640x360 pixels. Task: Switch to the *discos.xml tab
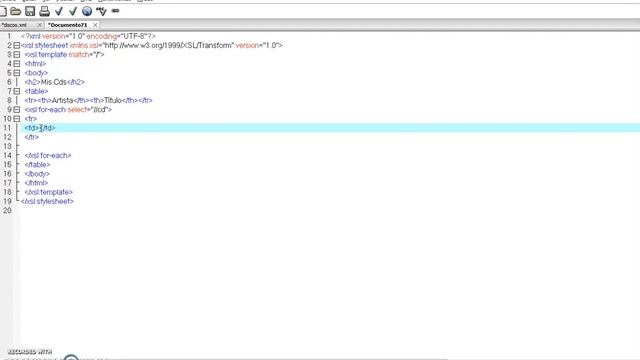click(x=14, y=25)
